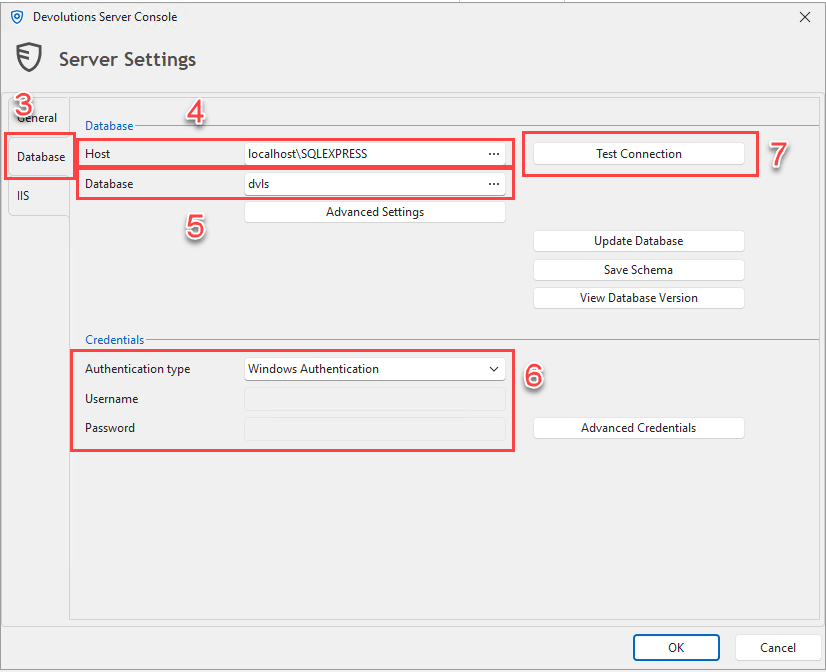Click the Authentication type label
826x672 pixels.
137,369
